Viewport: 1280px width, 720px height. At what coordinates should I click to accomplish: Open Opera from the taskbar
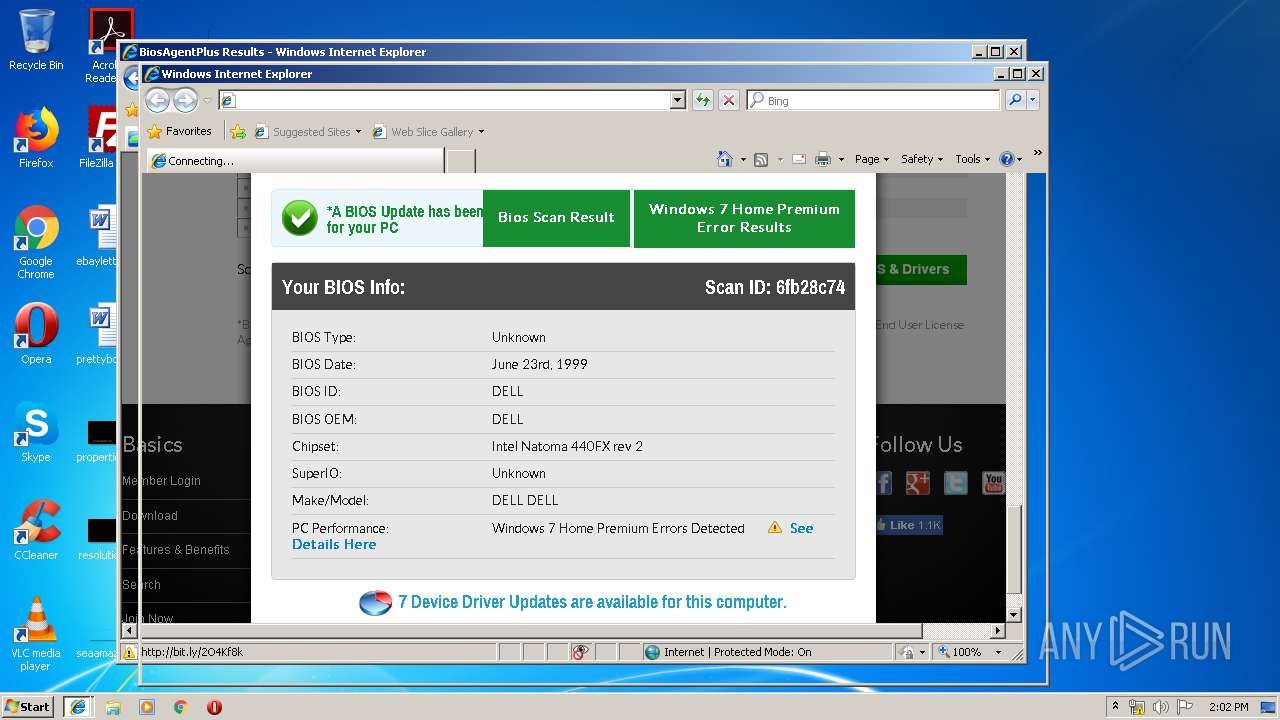(214, 706)
